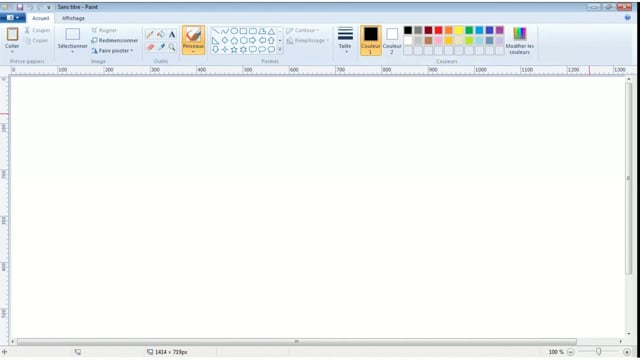Click the 100 % zoom level text
Screen dimensions: 640x360
coord(556,352)
